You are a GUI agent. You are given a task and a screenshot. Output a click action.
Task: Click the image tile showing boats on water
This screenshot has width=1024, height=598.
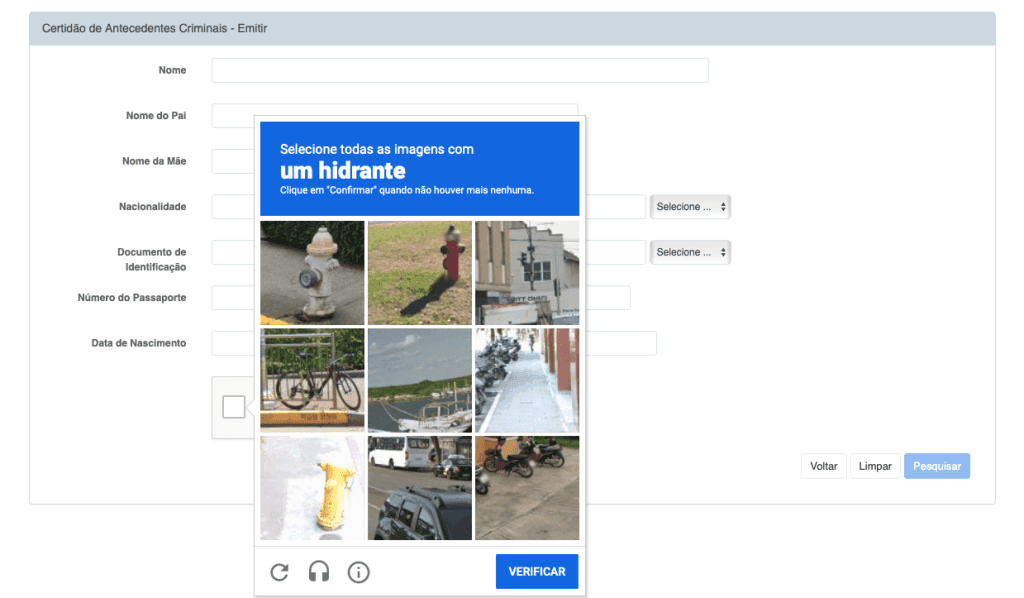tap(420, 380)
